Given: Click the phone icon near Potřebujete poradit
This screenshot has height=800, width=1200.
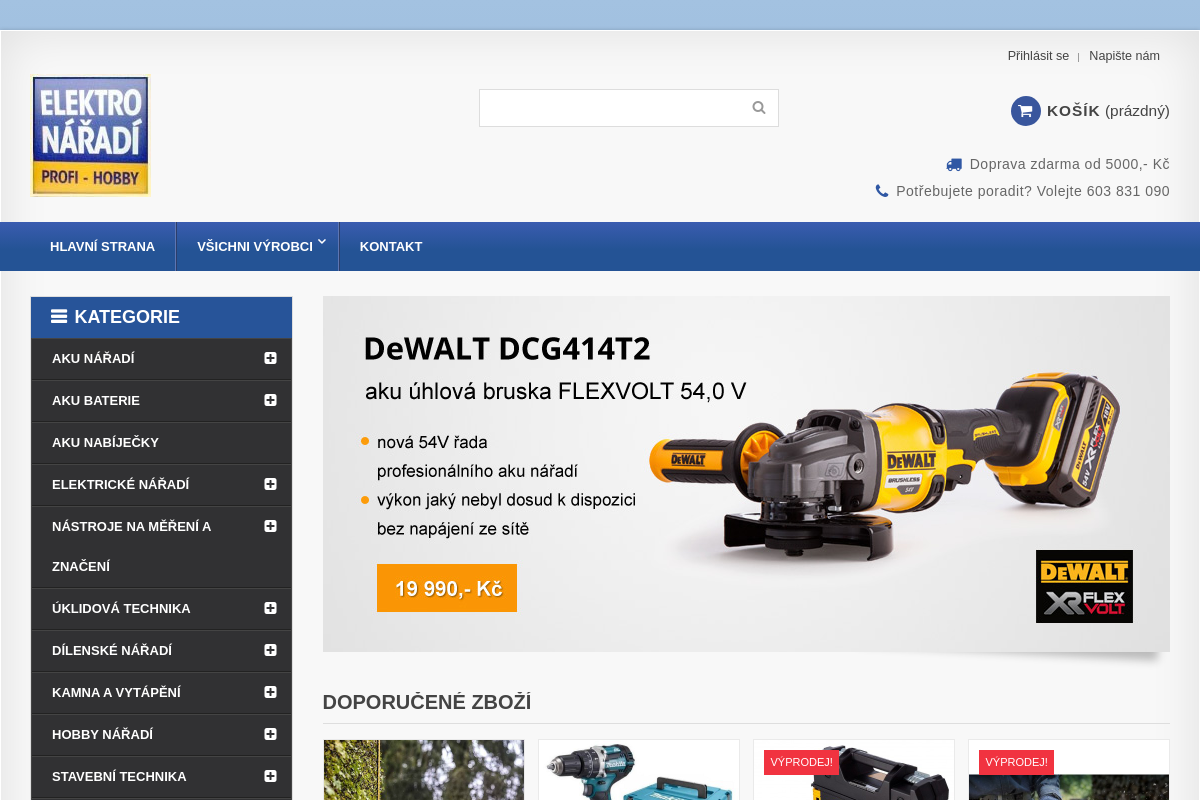Looking at the screenshot, I should point(882,191).
